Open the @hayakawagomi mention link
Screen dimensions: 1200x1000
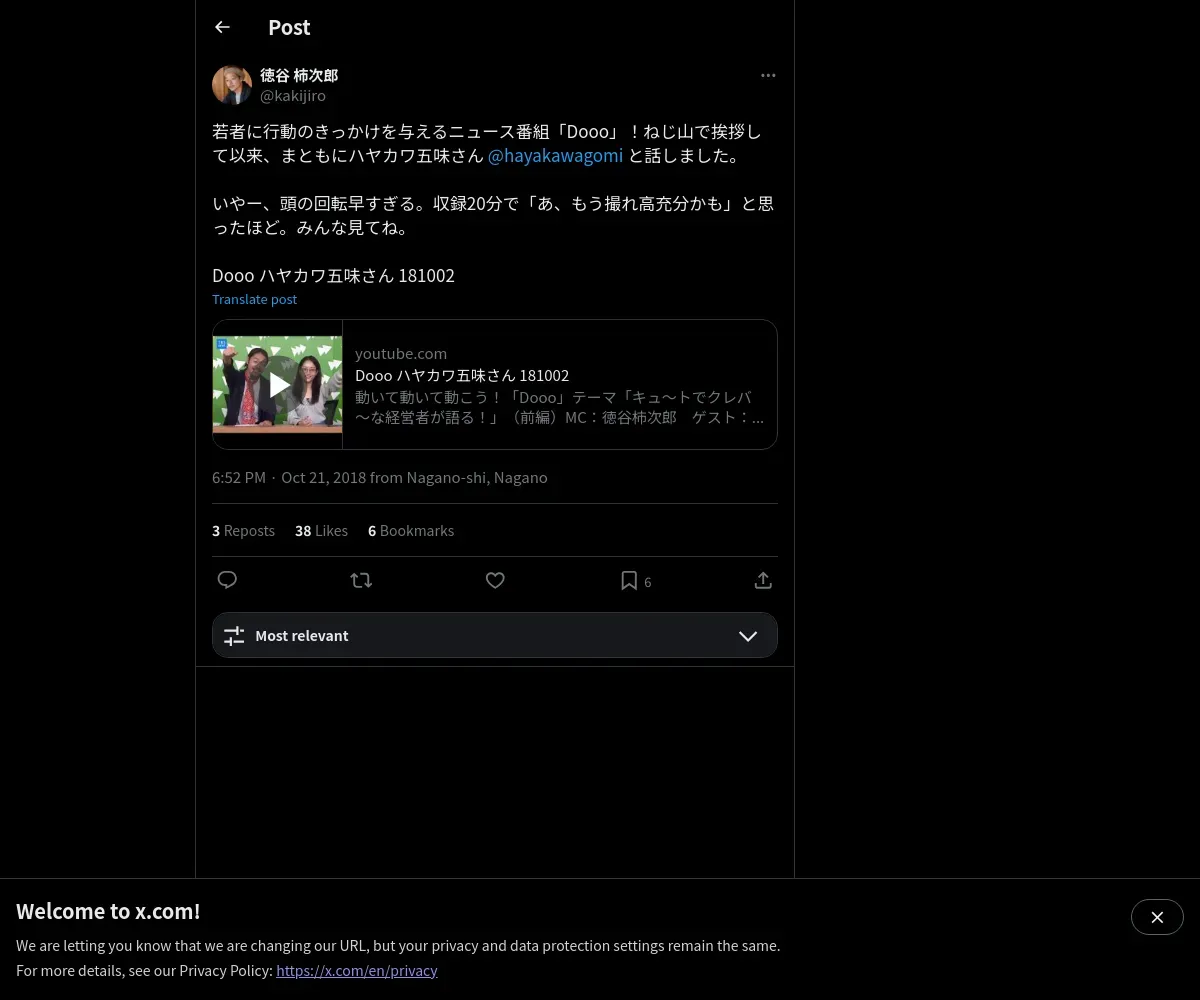pyautogui.click(x=555, y=156)
